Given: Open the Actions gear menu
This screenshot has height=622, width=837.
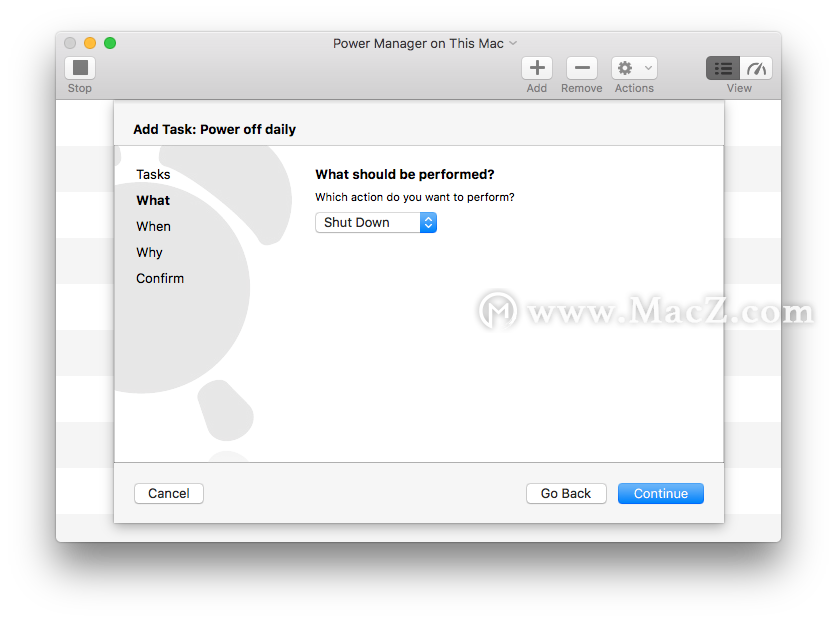Looking at the screenshot, I should [x=634, y=68].
